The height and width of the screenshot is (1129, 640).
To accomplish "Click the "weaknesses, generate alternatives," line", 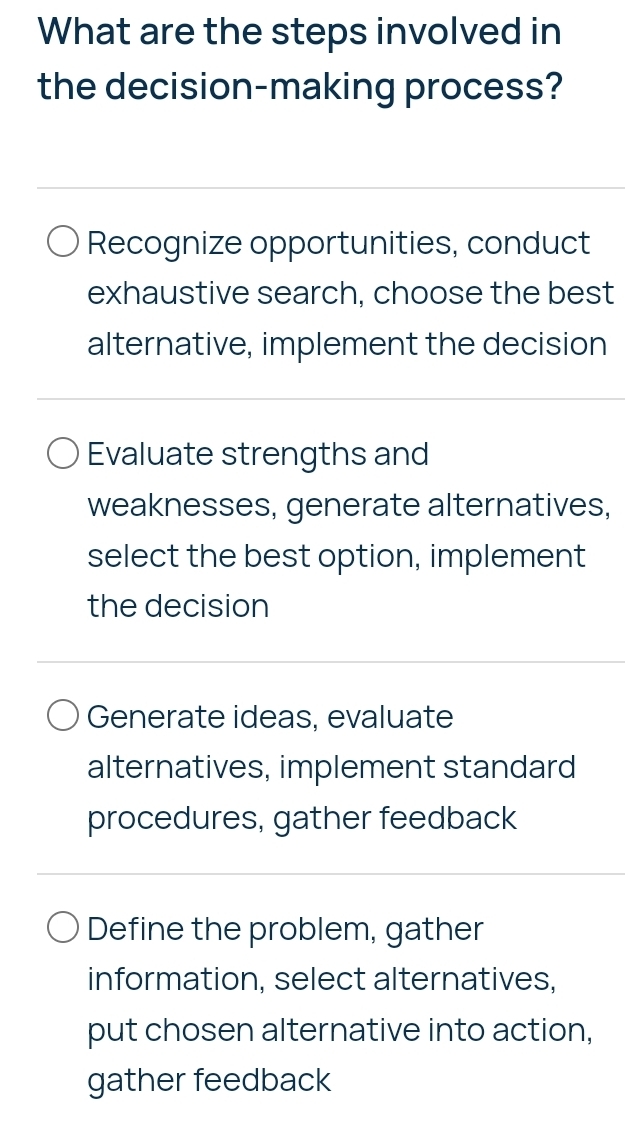I will tap(349, 505).
